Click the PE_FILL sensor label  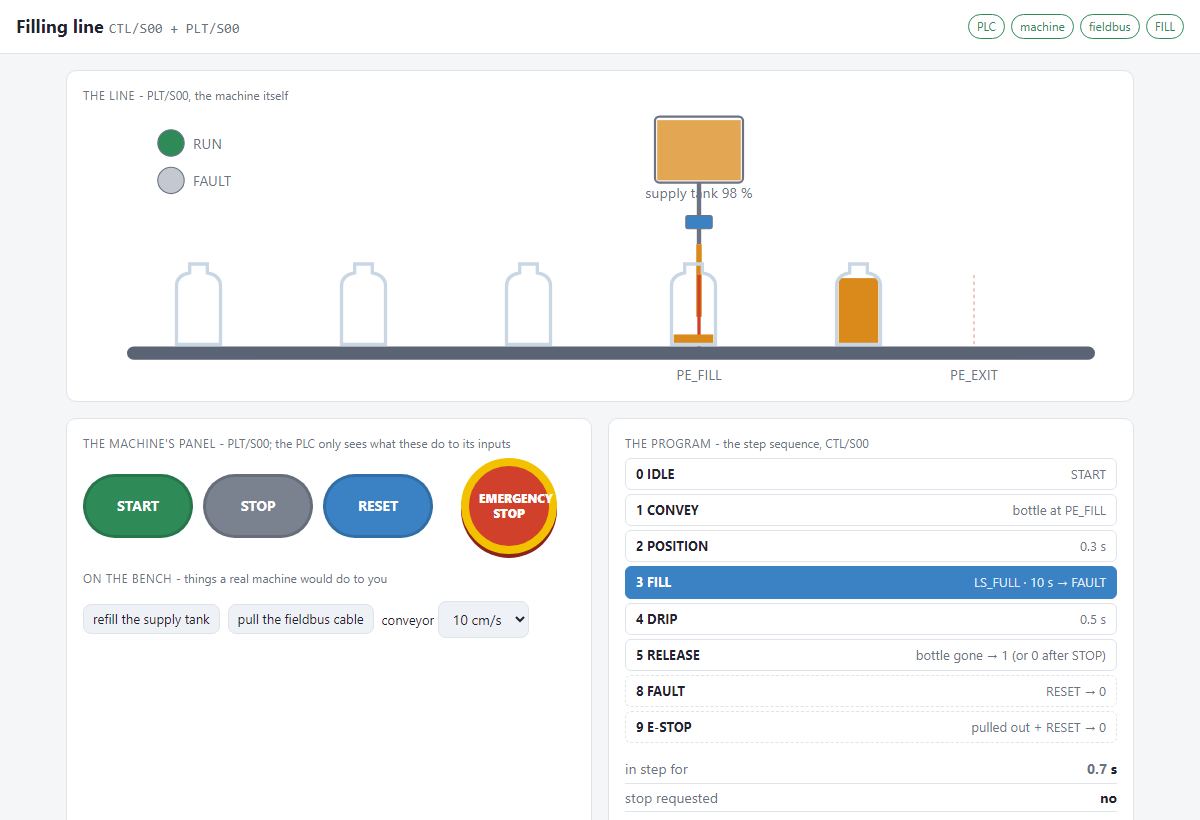[x=699, y=375]
